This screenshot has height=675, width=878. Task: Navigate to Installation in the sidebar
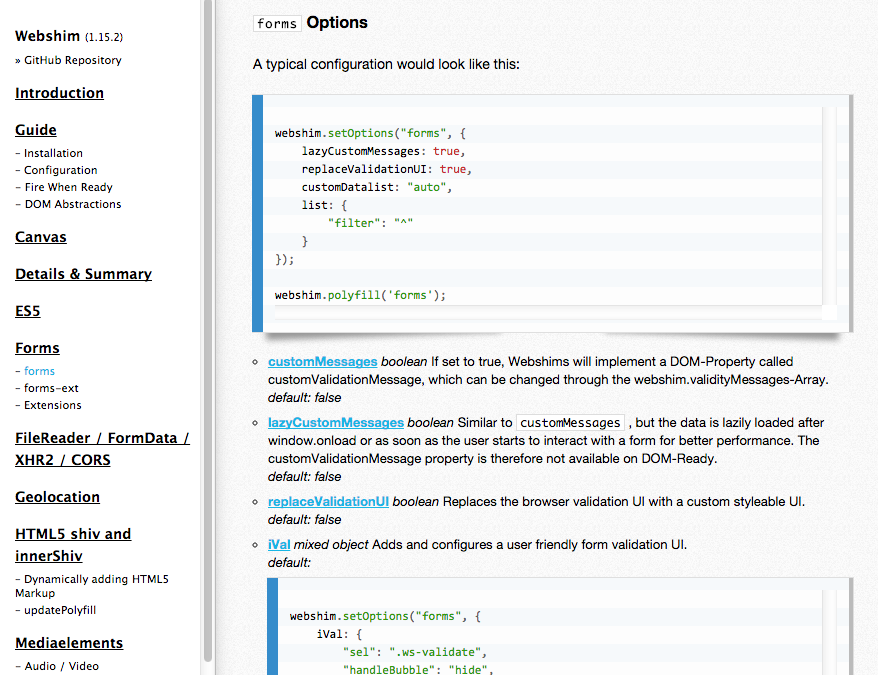(x=53, y=153)
